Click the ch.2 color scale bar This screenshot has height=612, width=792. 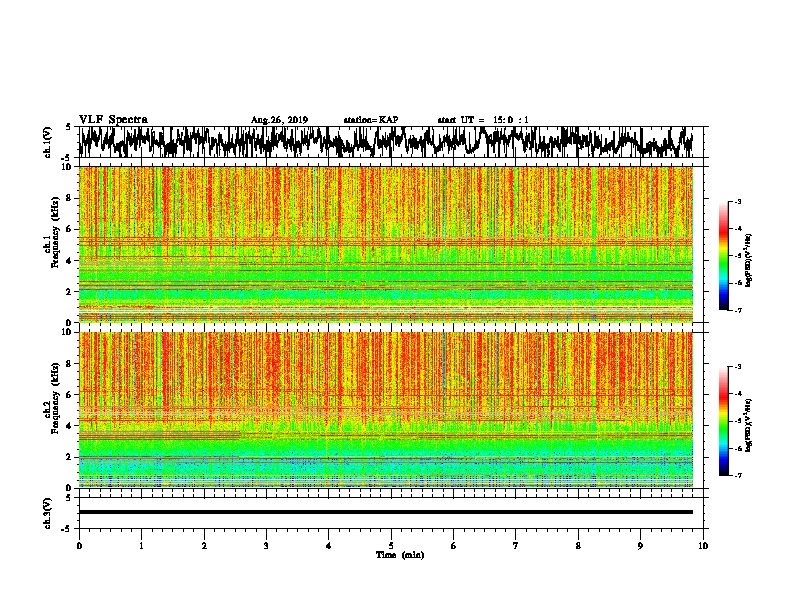point(723,421)
